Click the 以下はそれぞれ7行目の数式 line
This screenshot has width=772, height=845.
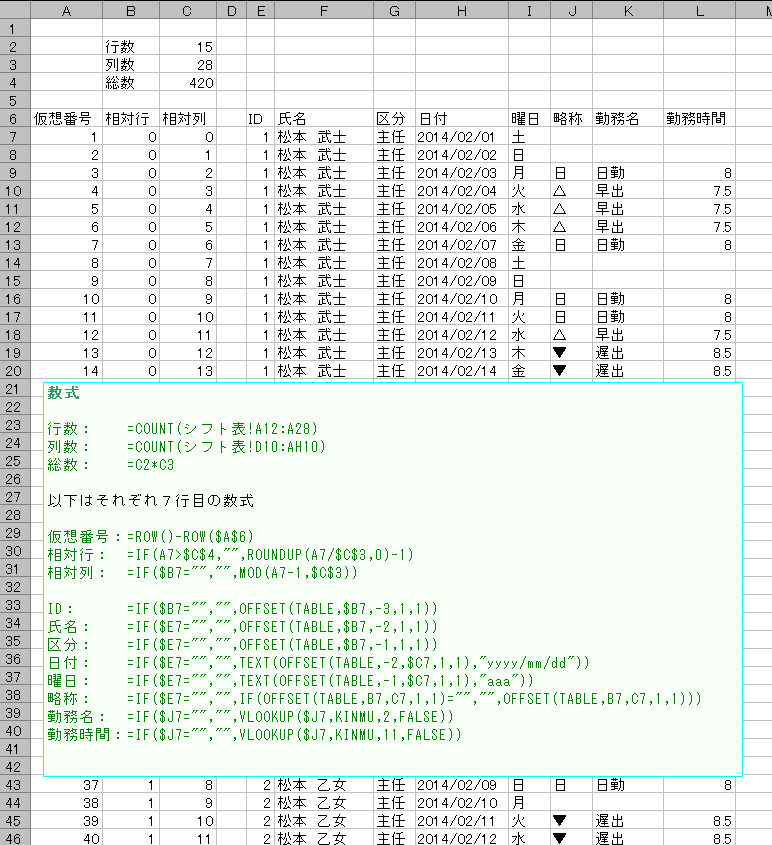150,501
